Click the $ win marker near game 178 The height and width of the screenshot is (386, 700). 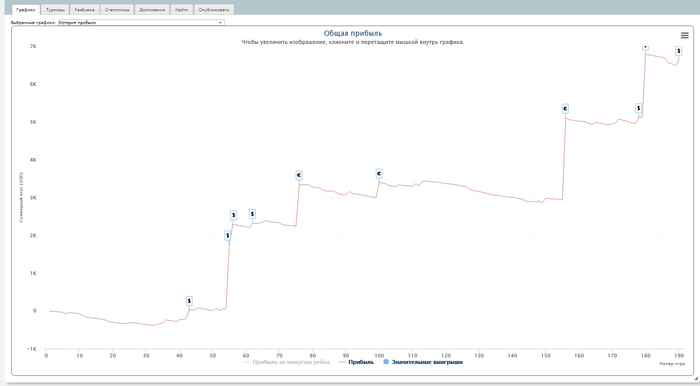point(638,108)
